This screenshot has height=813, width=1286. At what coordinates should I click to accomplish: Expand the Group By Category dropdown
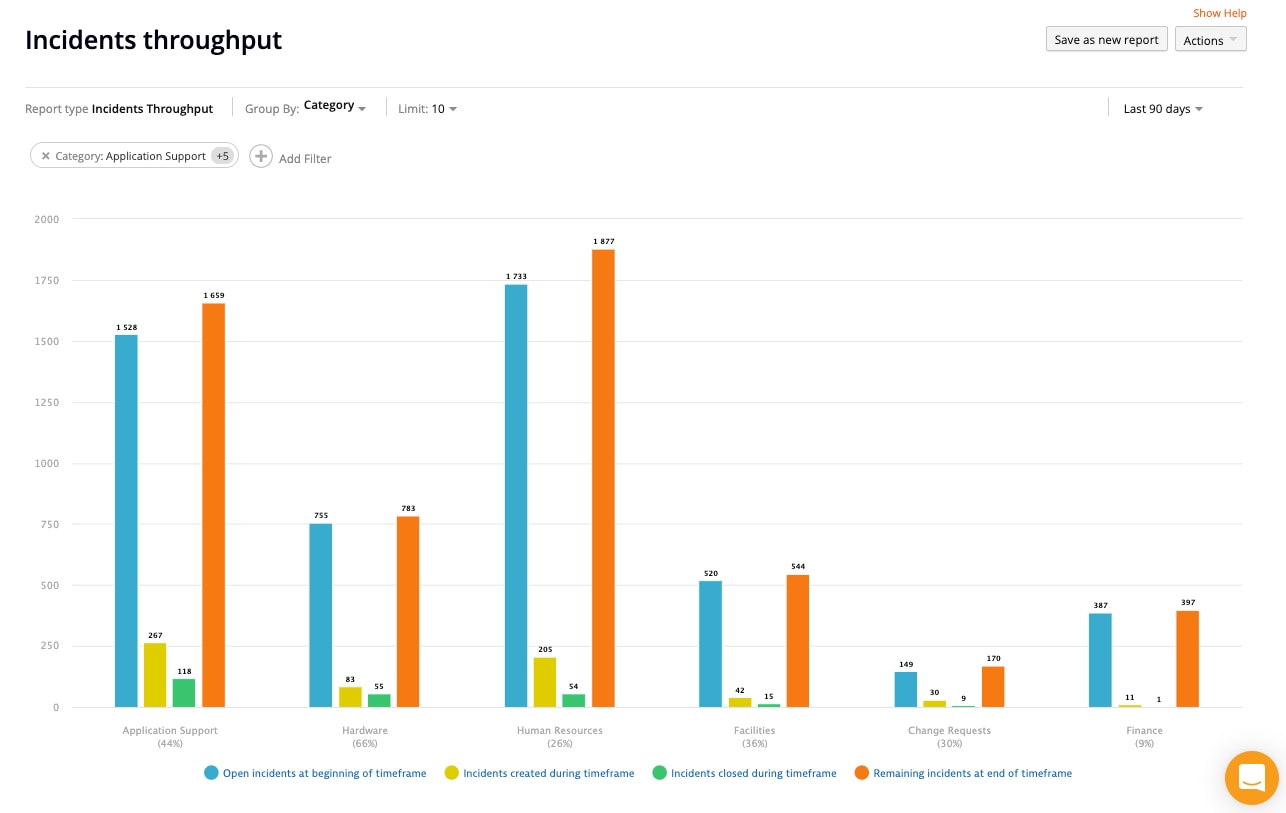[x=335, y=106]
